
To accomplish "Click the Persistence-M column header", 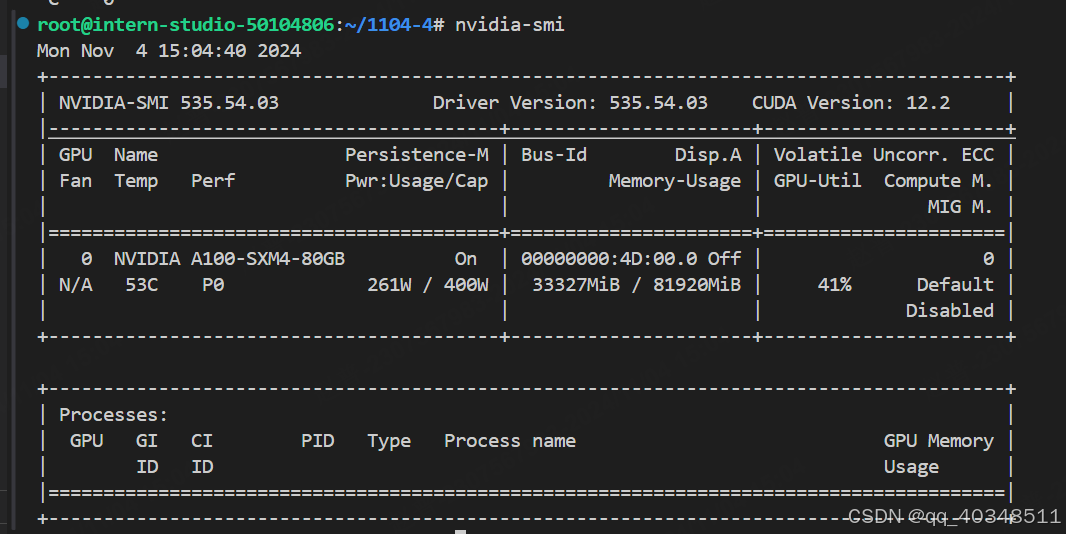I will click(x=417, y=155).
